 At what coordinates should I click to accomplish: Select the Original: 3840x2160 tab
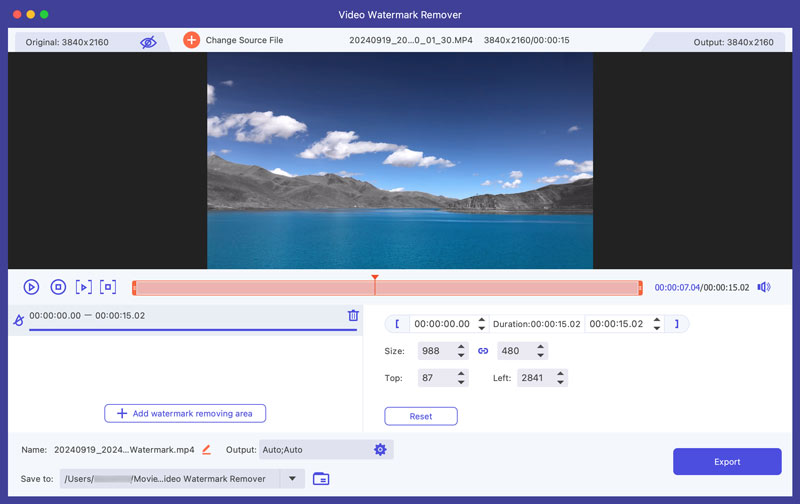pos(72,42)
